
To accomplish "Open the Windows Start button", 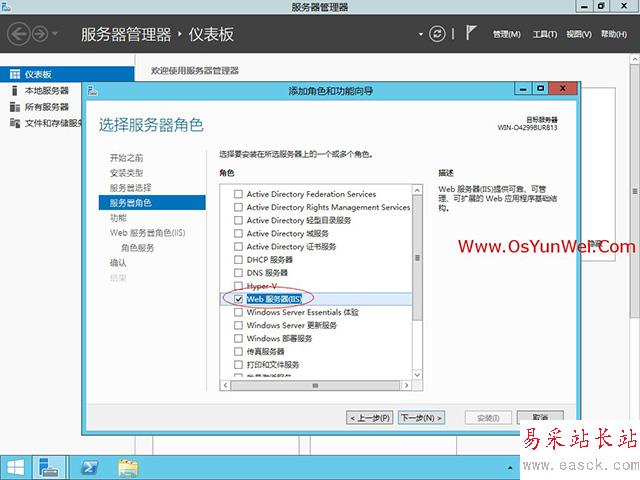I will click(16, 467).
